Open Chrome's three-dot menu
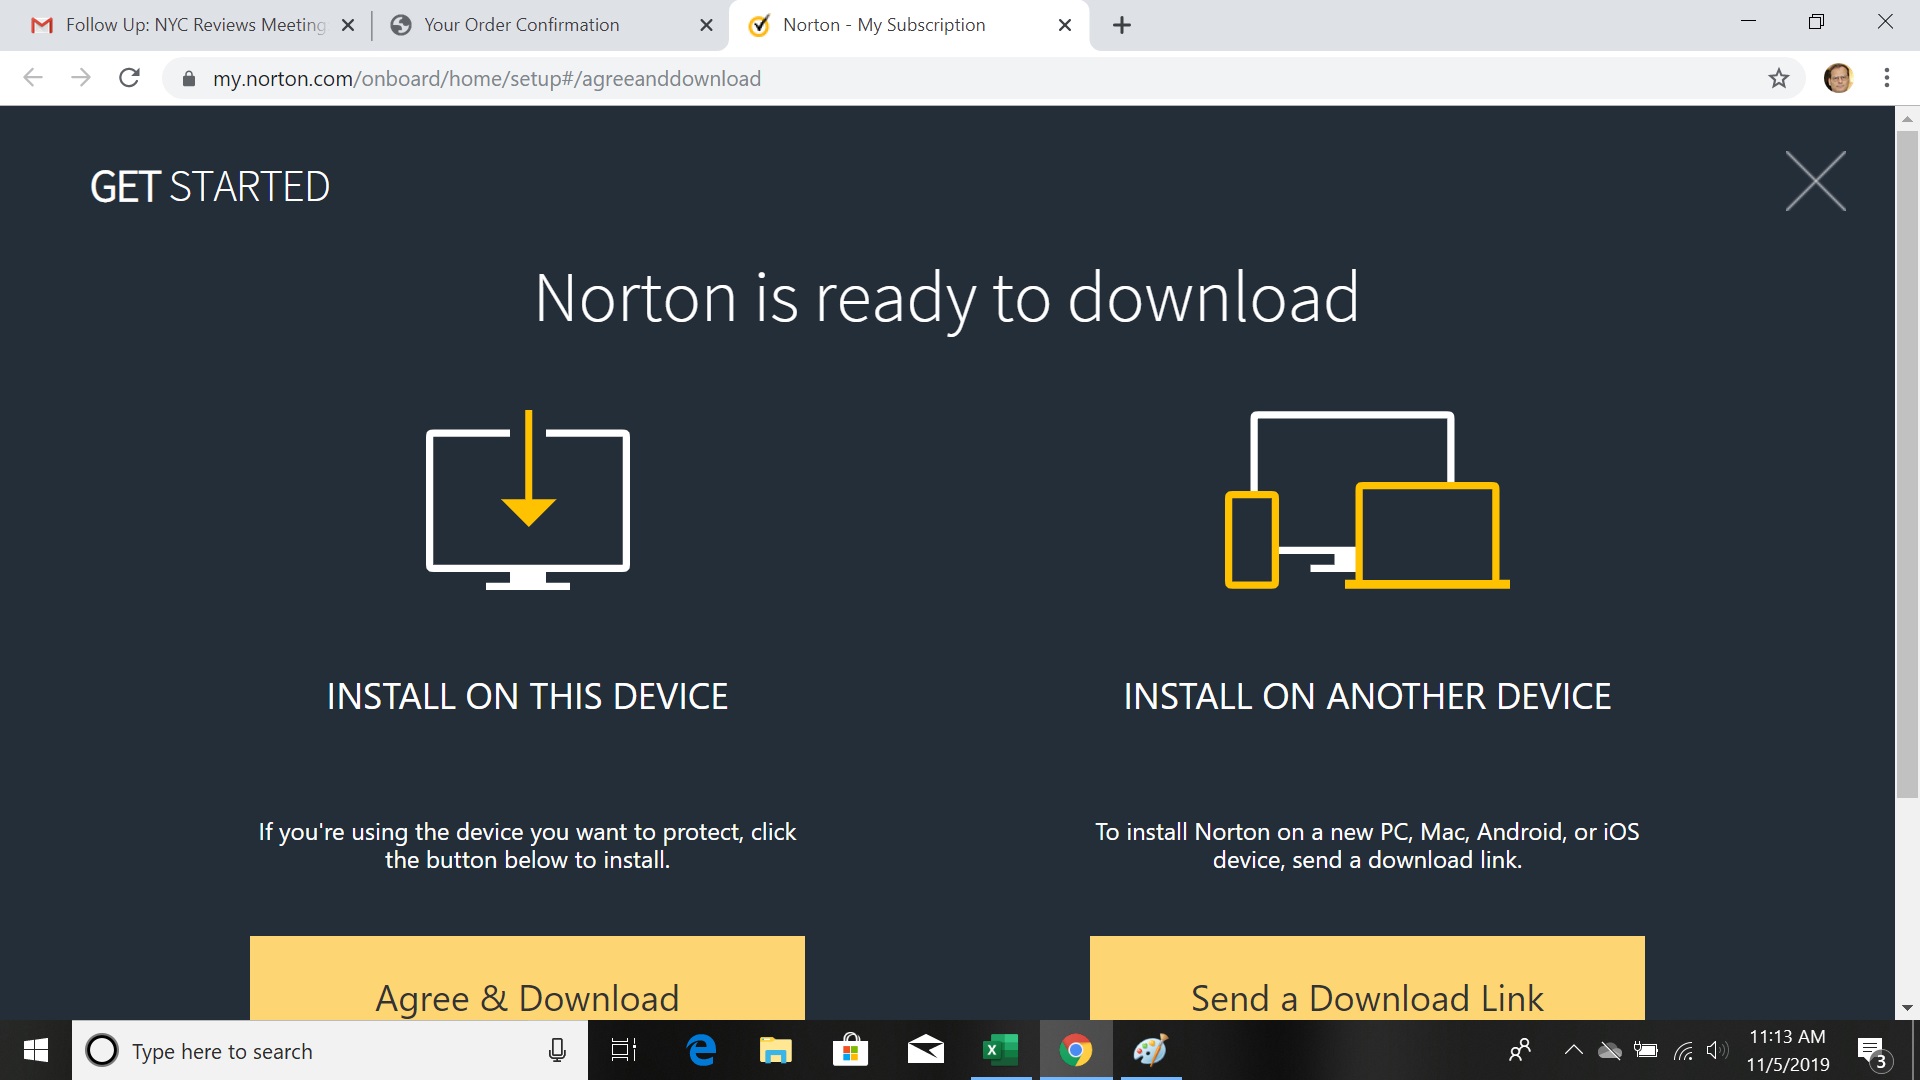The height and width of the screenshot is (1080, 1920). (1886, 78)
